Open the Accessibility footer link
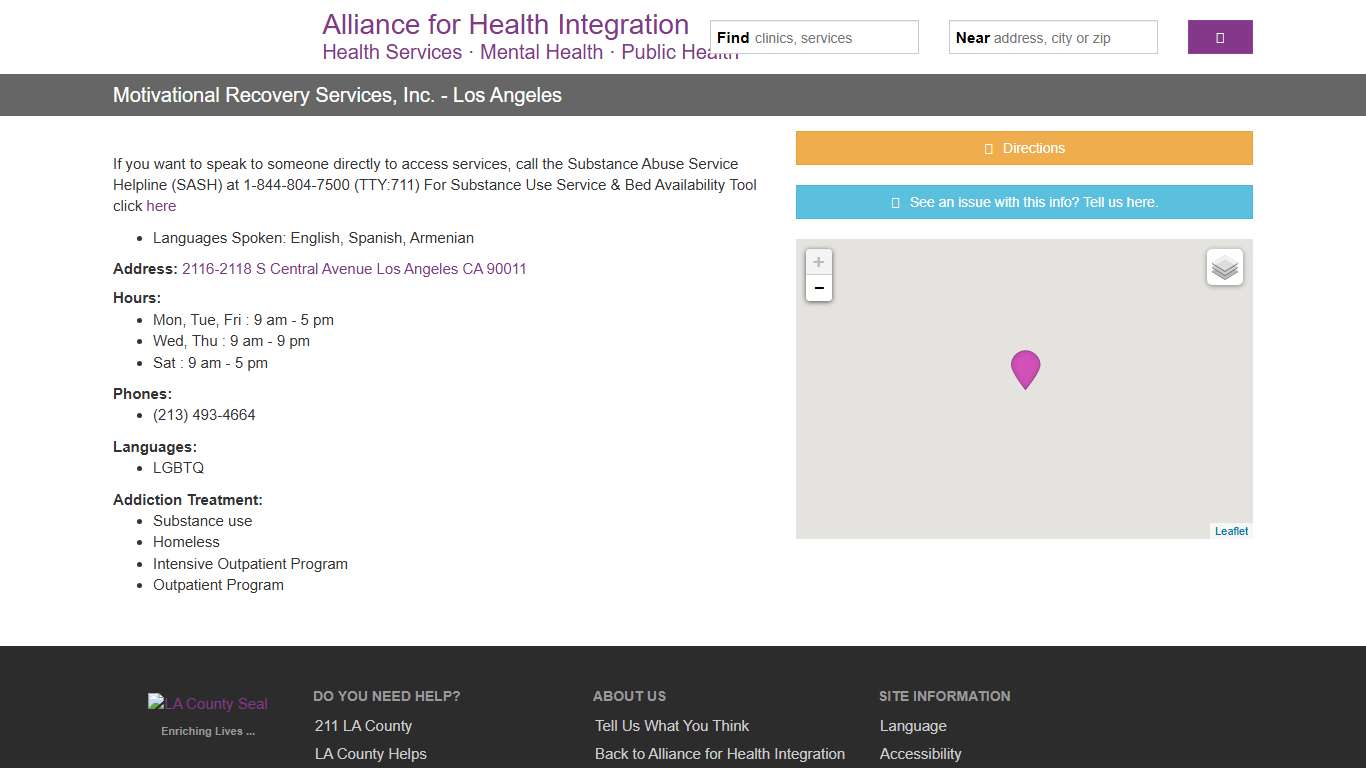This screenshot has width=1366, height=768. (x=920, y=754)
